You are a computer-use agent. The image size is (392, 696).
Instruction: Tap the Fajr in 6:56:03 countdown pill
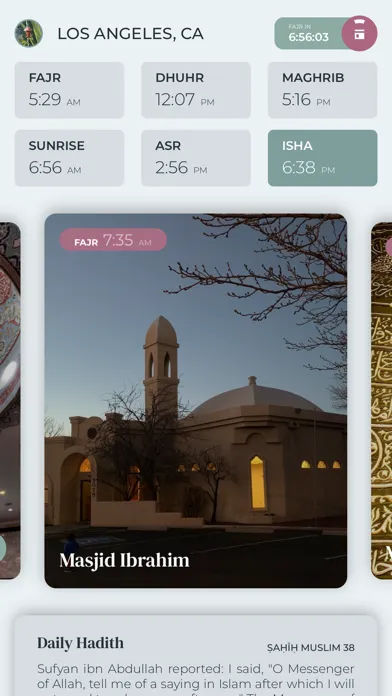coord(310,33)
